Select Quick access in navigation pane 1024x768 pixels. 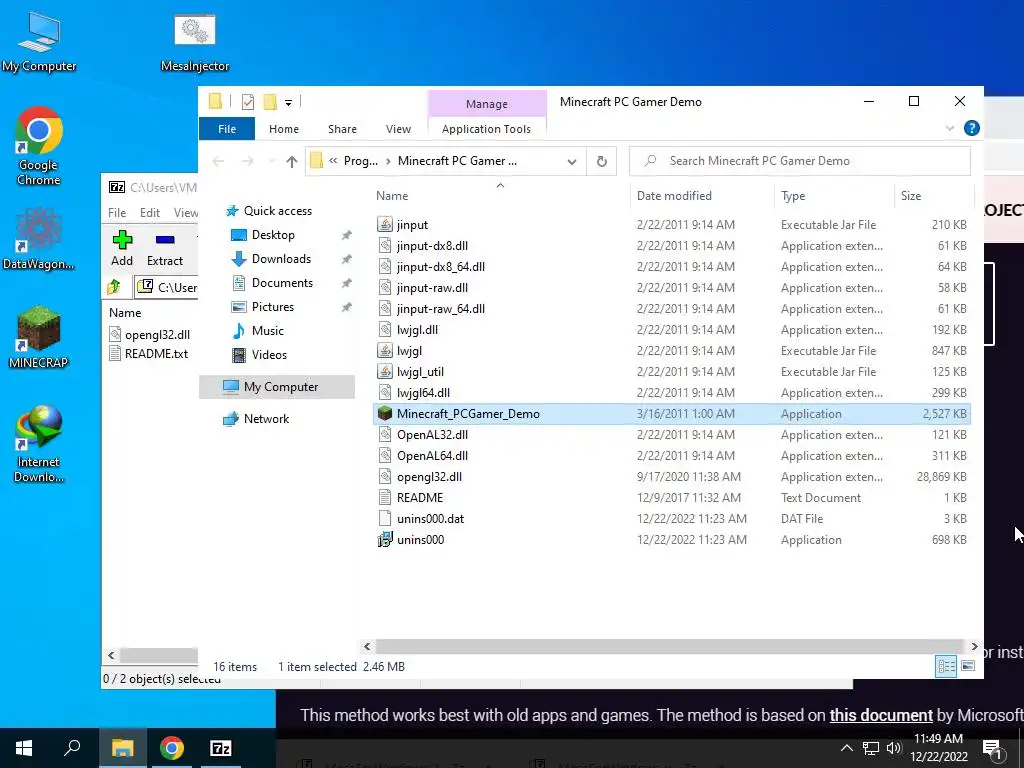pos(278,211)
